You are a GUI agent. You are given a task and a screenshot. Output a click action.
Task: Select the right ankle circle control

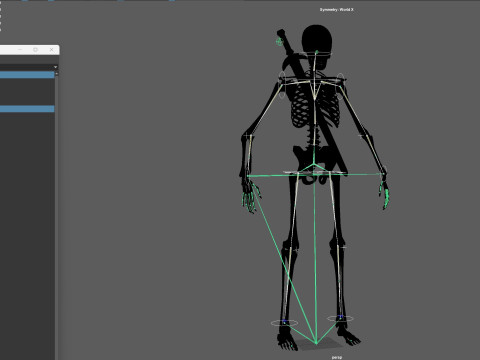click(340, 318)
